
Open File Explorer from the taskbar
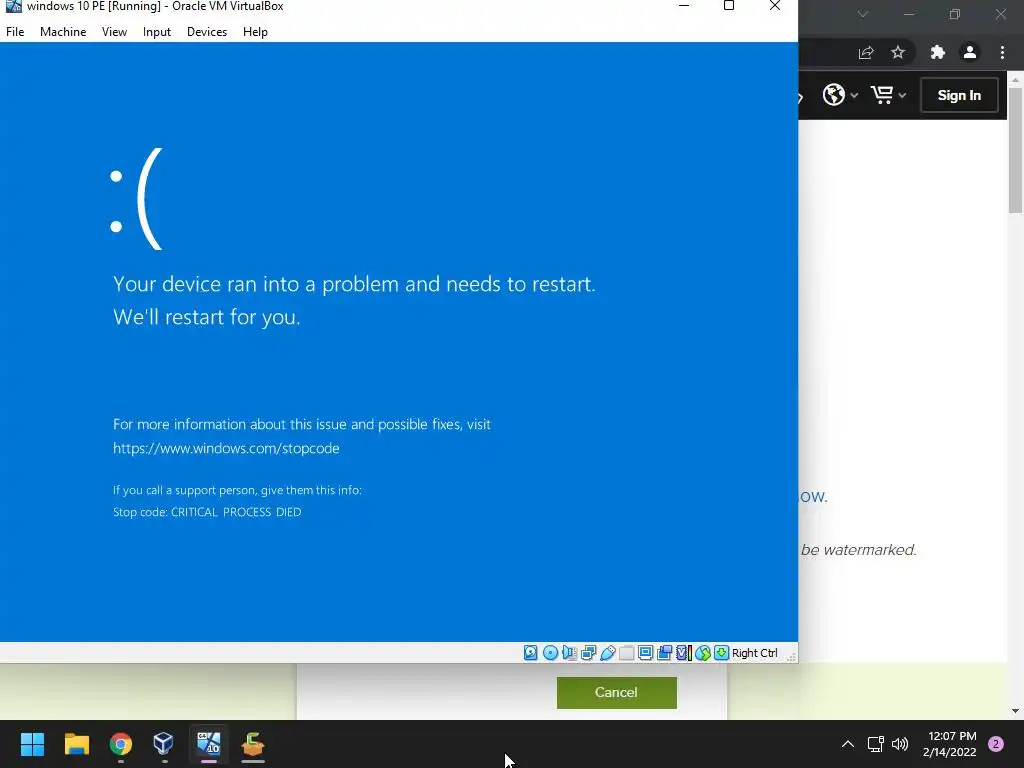(76, 744)
